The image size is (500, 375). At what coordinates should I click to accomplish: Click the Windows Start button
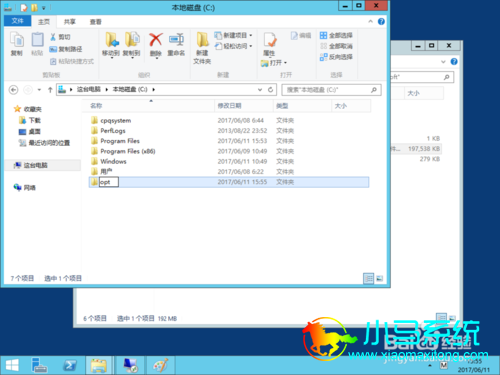point(12,366)
